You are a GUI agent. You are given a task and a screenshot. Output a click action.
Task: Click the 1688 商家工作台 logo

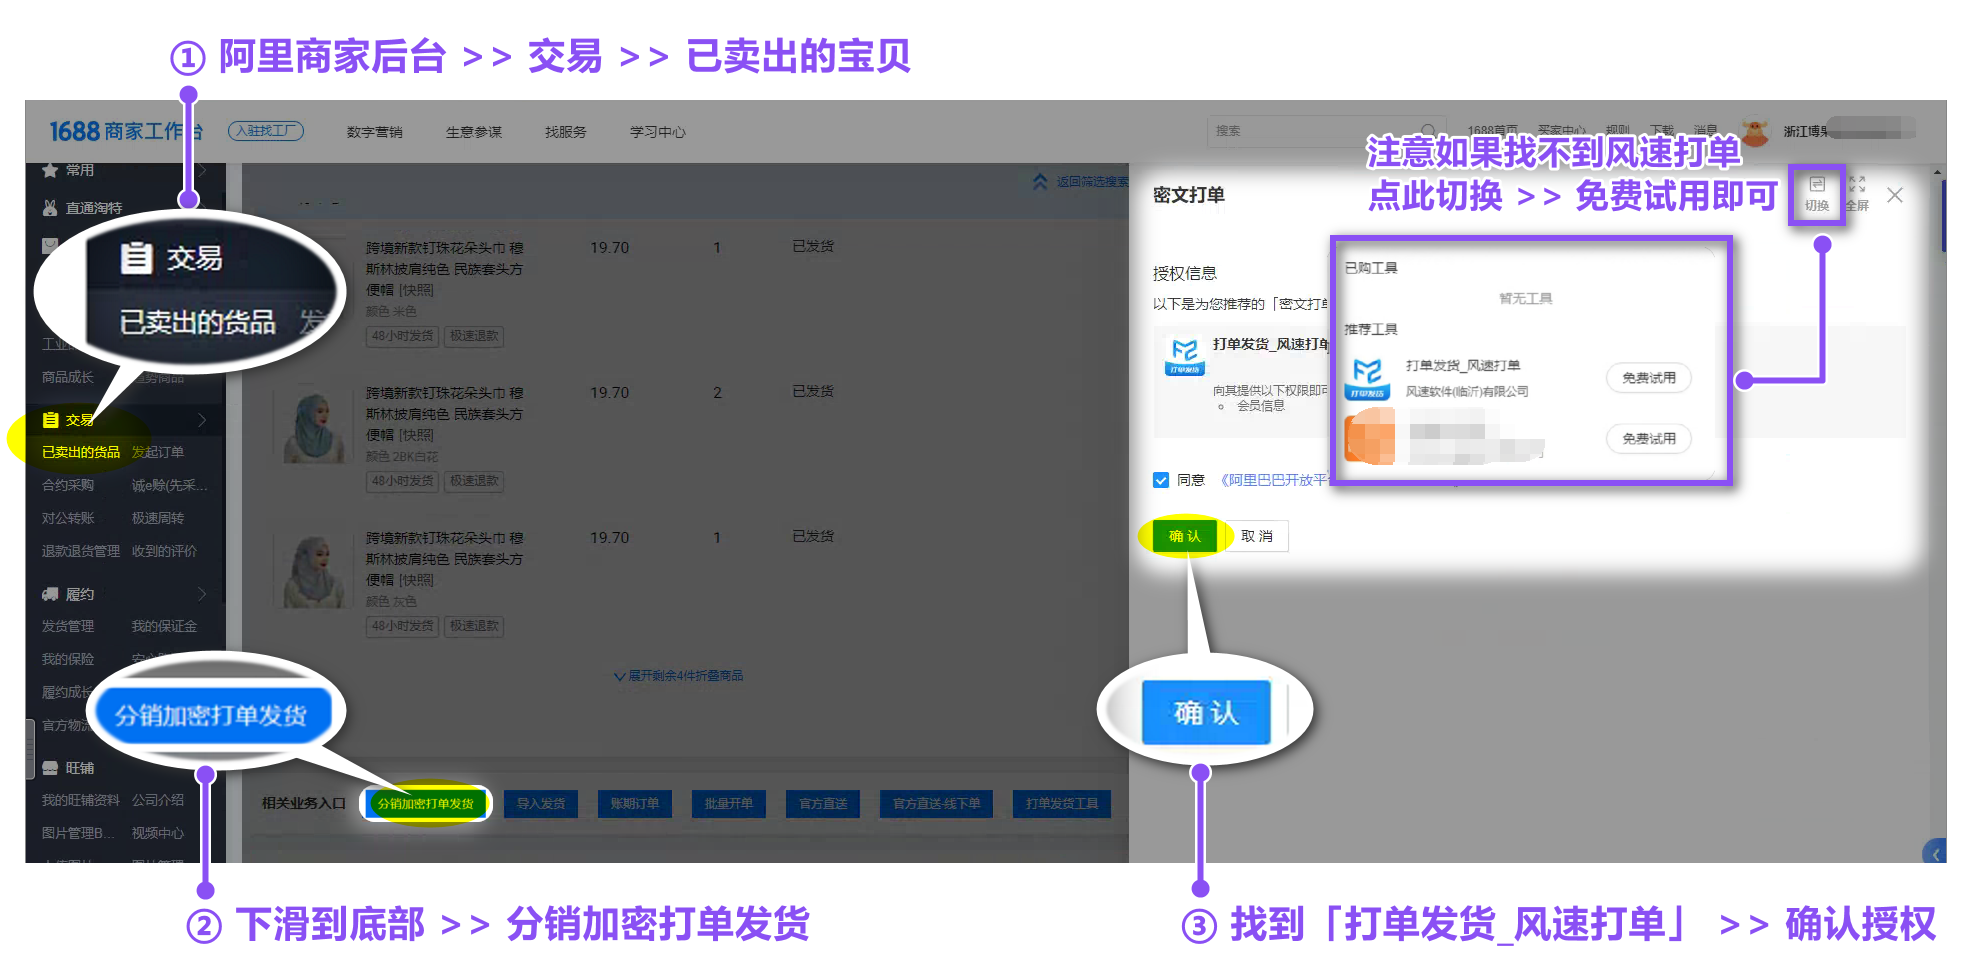[126, 131]
